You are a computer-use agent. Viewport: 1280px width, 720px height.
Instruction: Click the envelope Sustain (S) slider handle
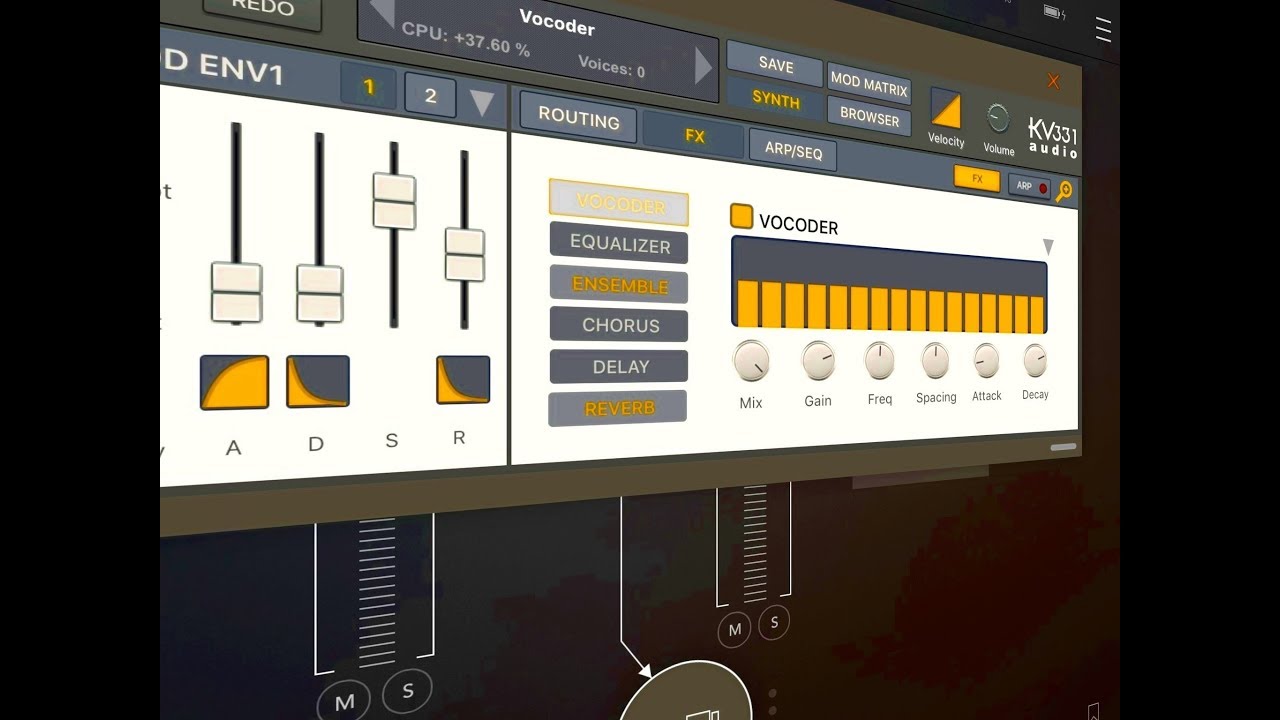[394, 201]
